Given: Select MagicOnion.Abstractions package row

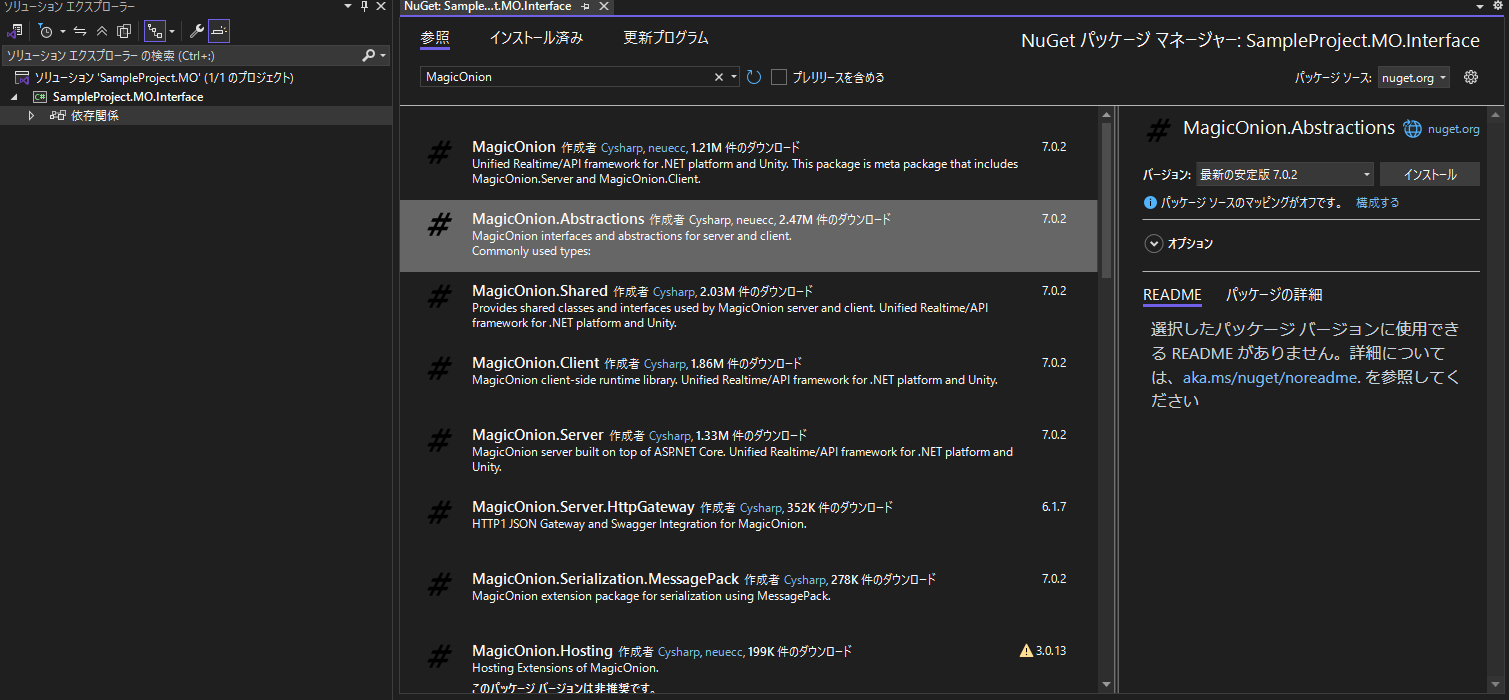Looking at the screenshot, I should coord(748,236).
